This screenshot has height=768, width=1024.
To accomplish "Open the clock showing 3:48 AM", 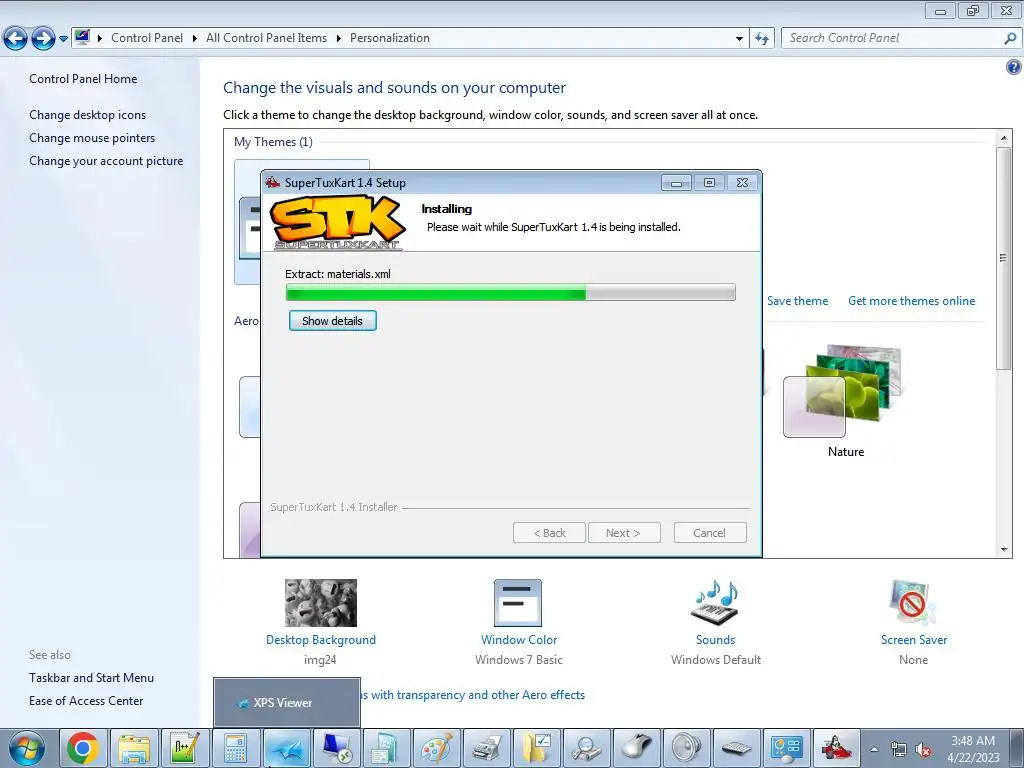I will (973, 749).
